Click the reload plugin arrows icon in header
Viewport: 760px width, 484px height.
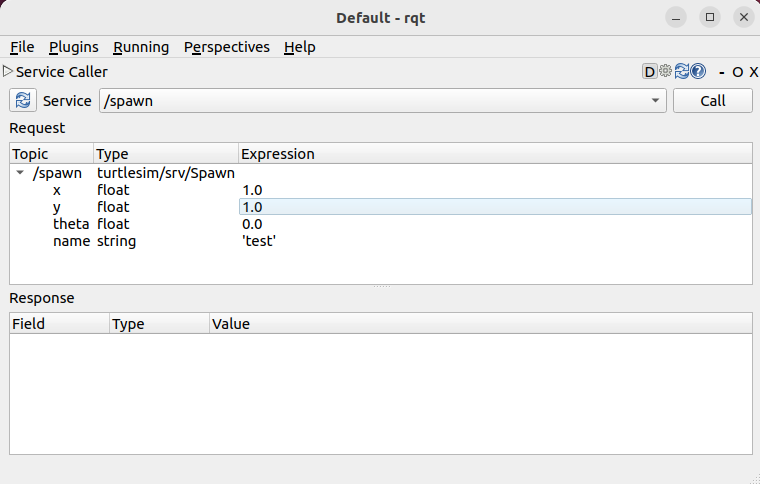[x=682, y=71]
